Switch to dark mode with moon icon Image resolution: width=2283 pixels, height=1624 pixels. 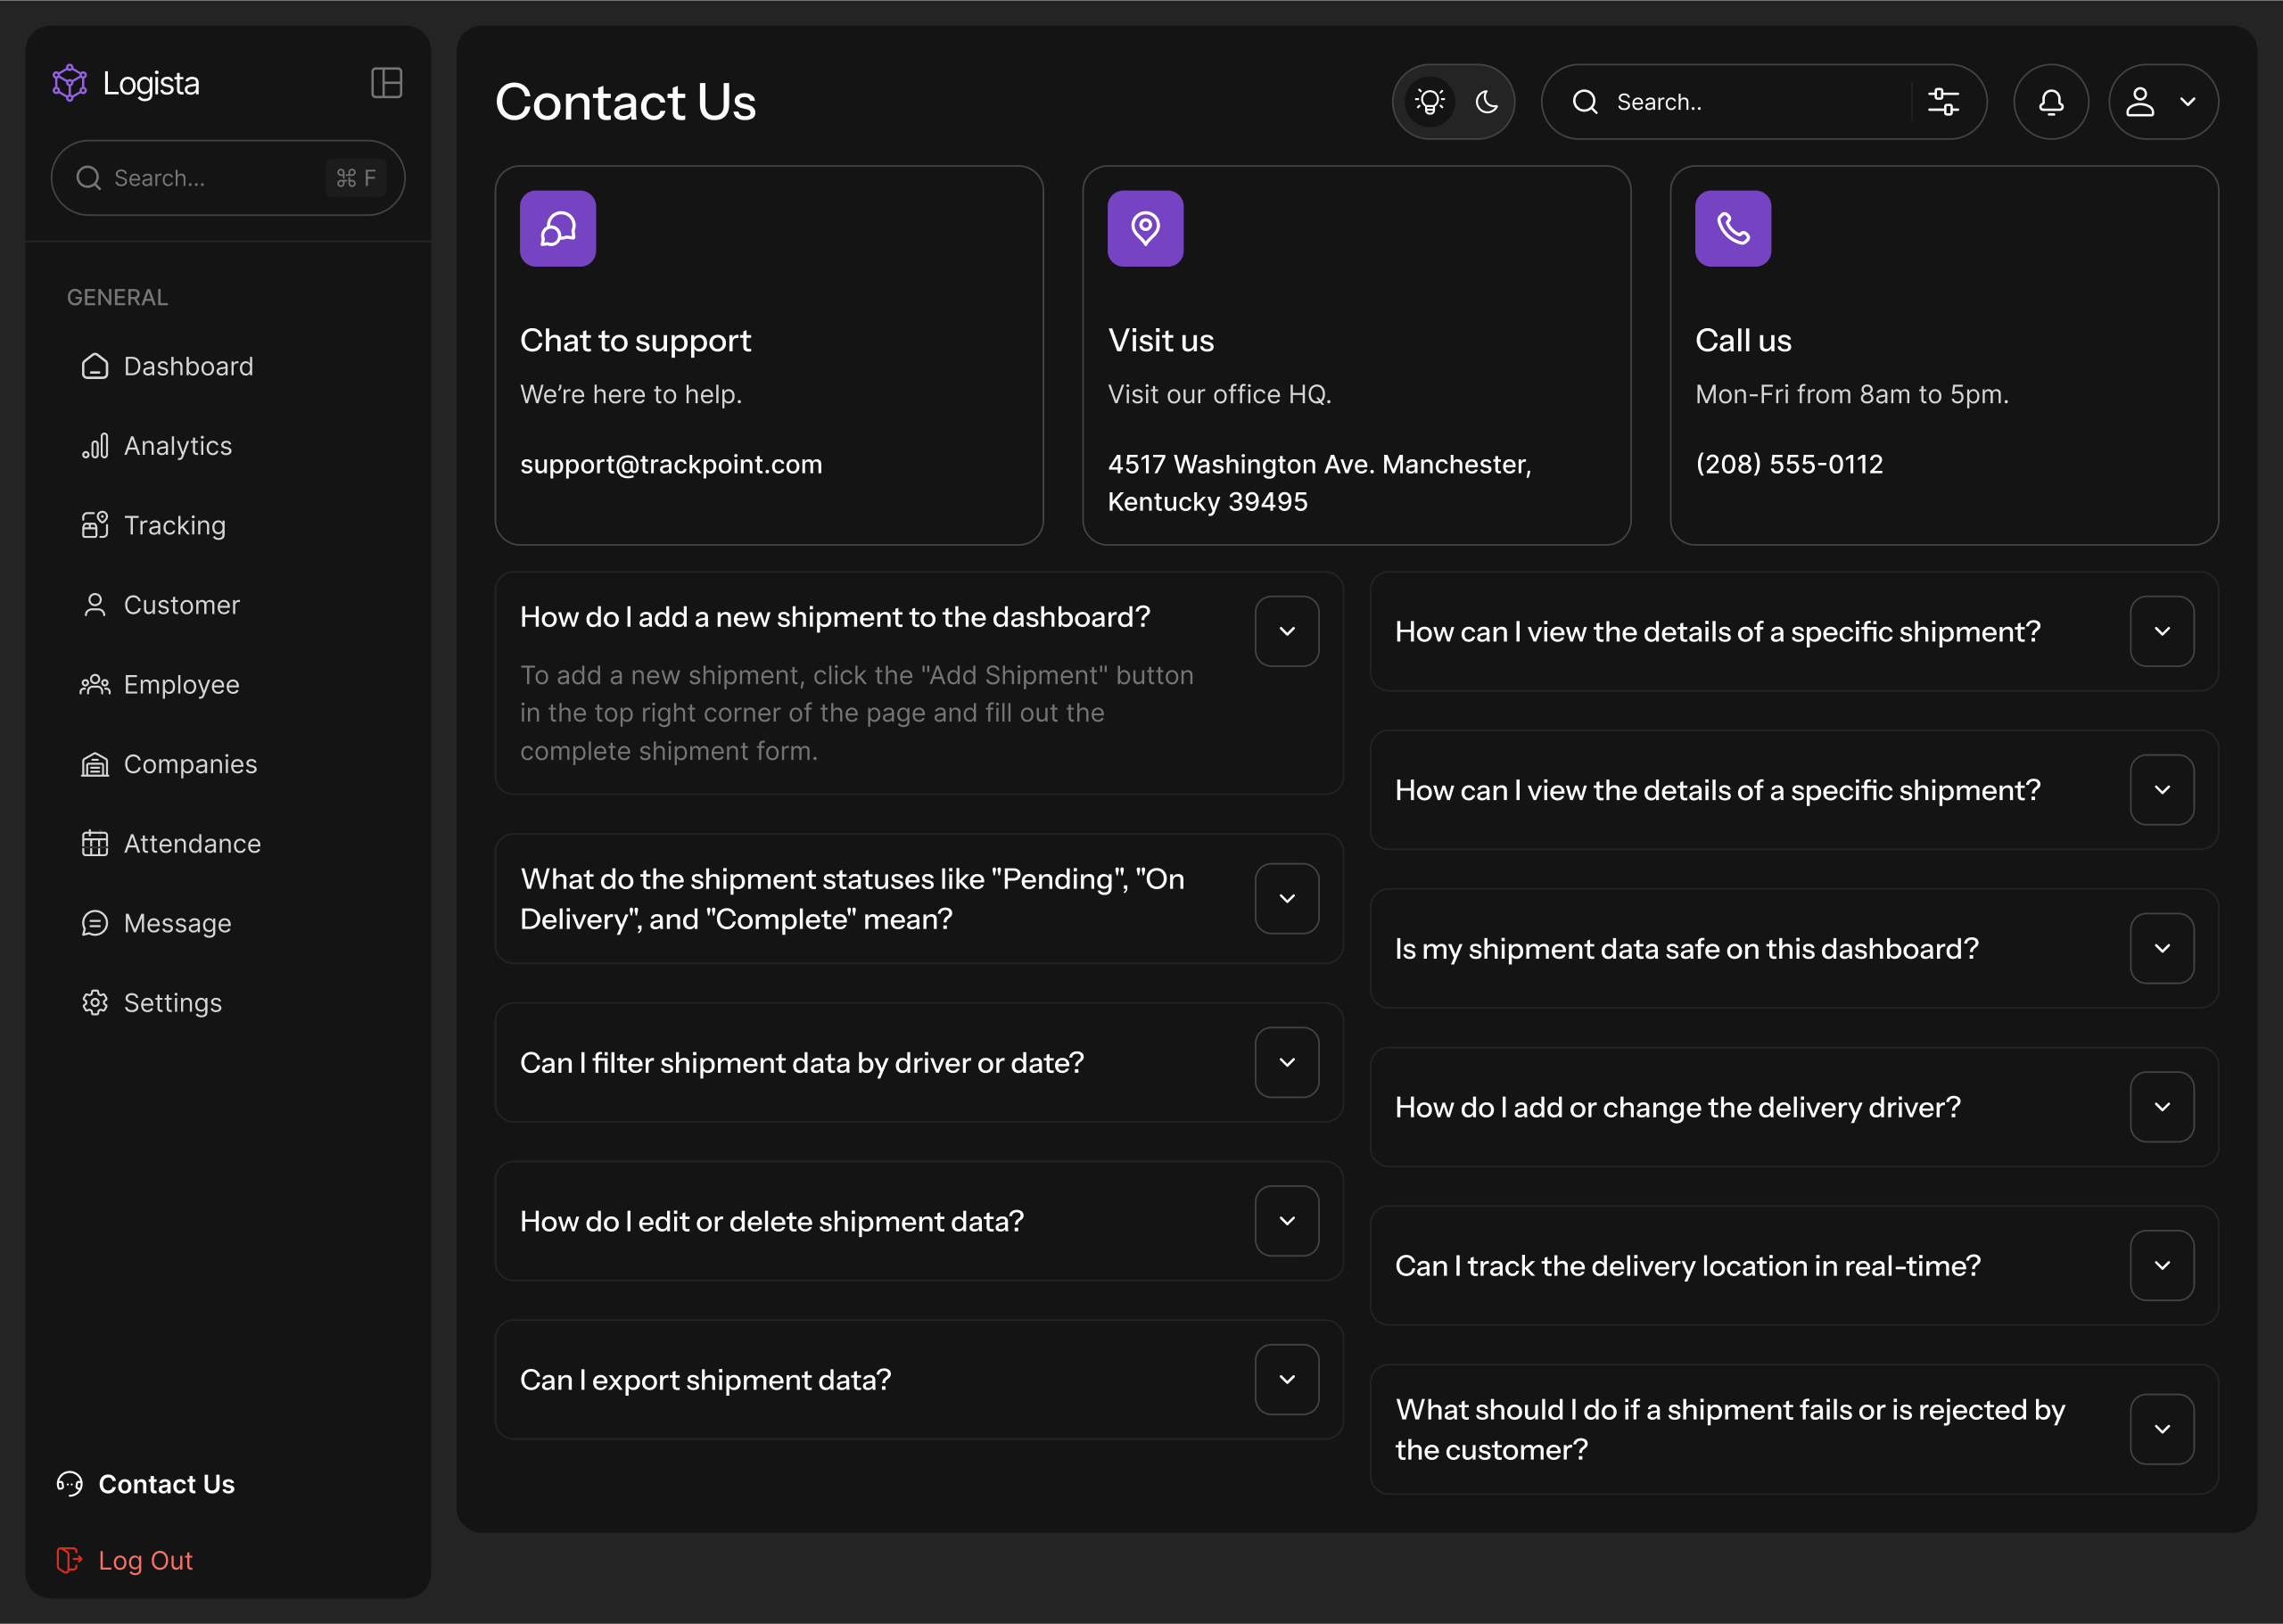pos(1486,102)
